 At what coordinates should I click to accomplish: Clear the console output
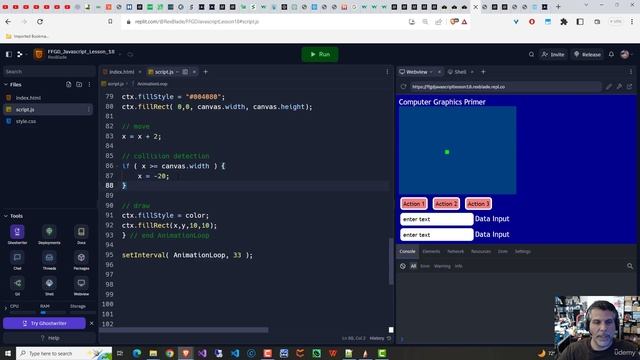tap(403, 266)
